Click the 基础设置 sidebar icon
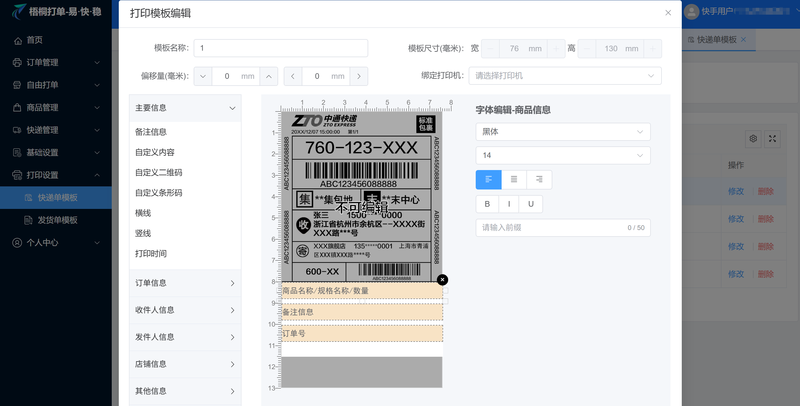The image size is (800, 406). 17,153
